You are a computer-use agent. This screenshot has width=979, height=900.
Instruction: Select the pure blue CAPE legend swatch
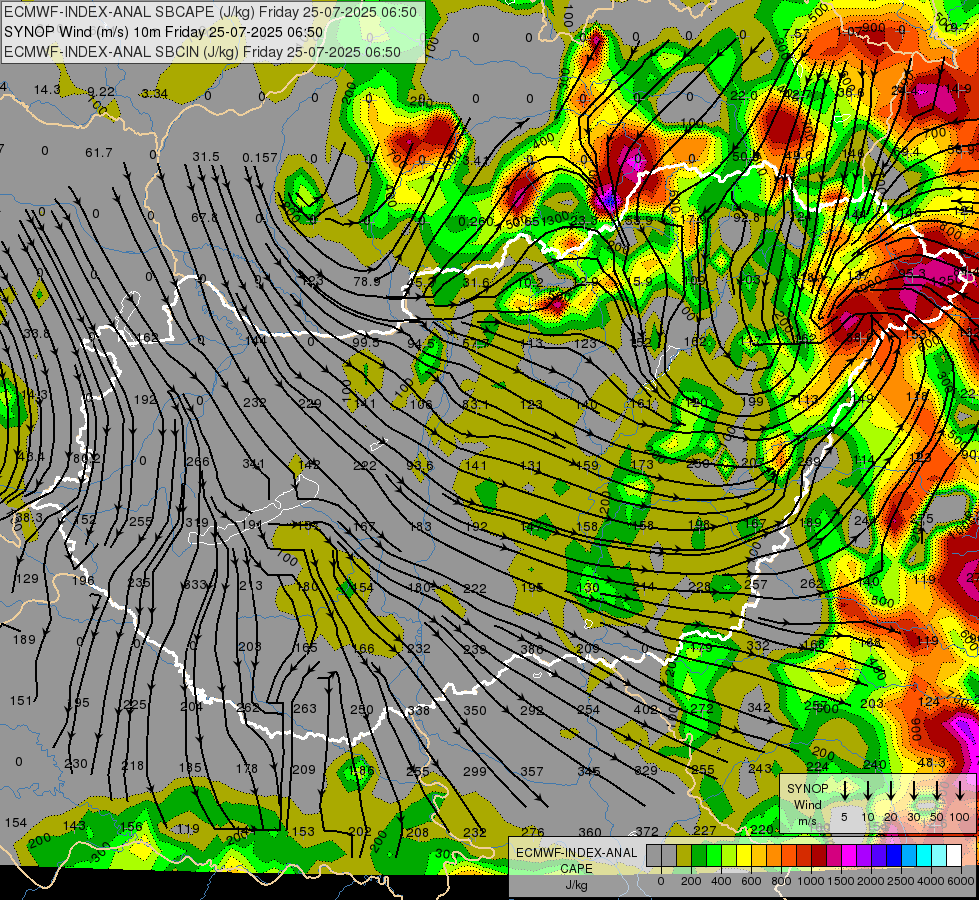[x=893, y=855]
